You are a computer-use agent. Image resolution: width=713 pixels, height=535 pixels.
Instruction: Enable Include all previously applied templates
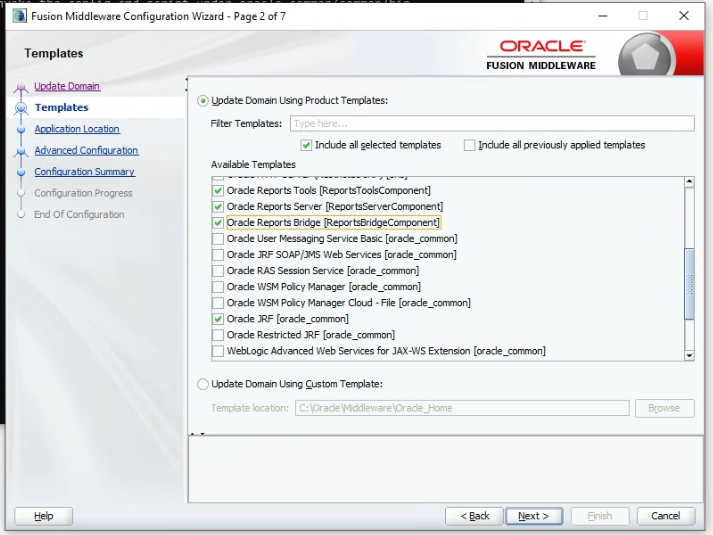[x=469, y=145]
